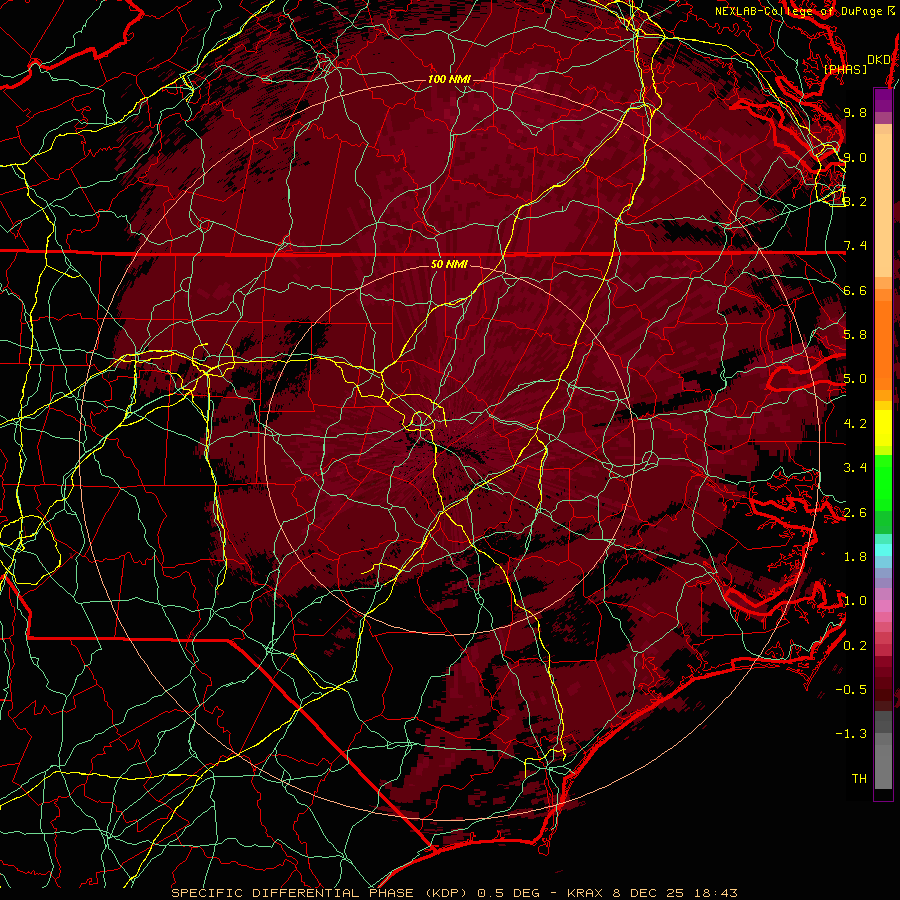Click the 6.6 value on color scale

tap(855, 290)
